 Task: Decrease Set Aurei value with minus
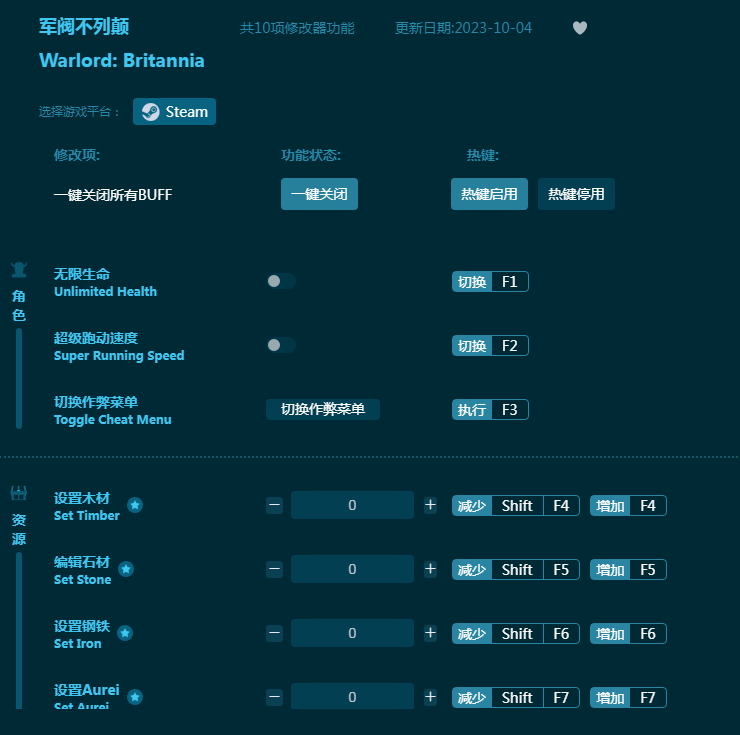click(x=275, y=697)
